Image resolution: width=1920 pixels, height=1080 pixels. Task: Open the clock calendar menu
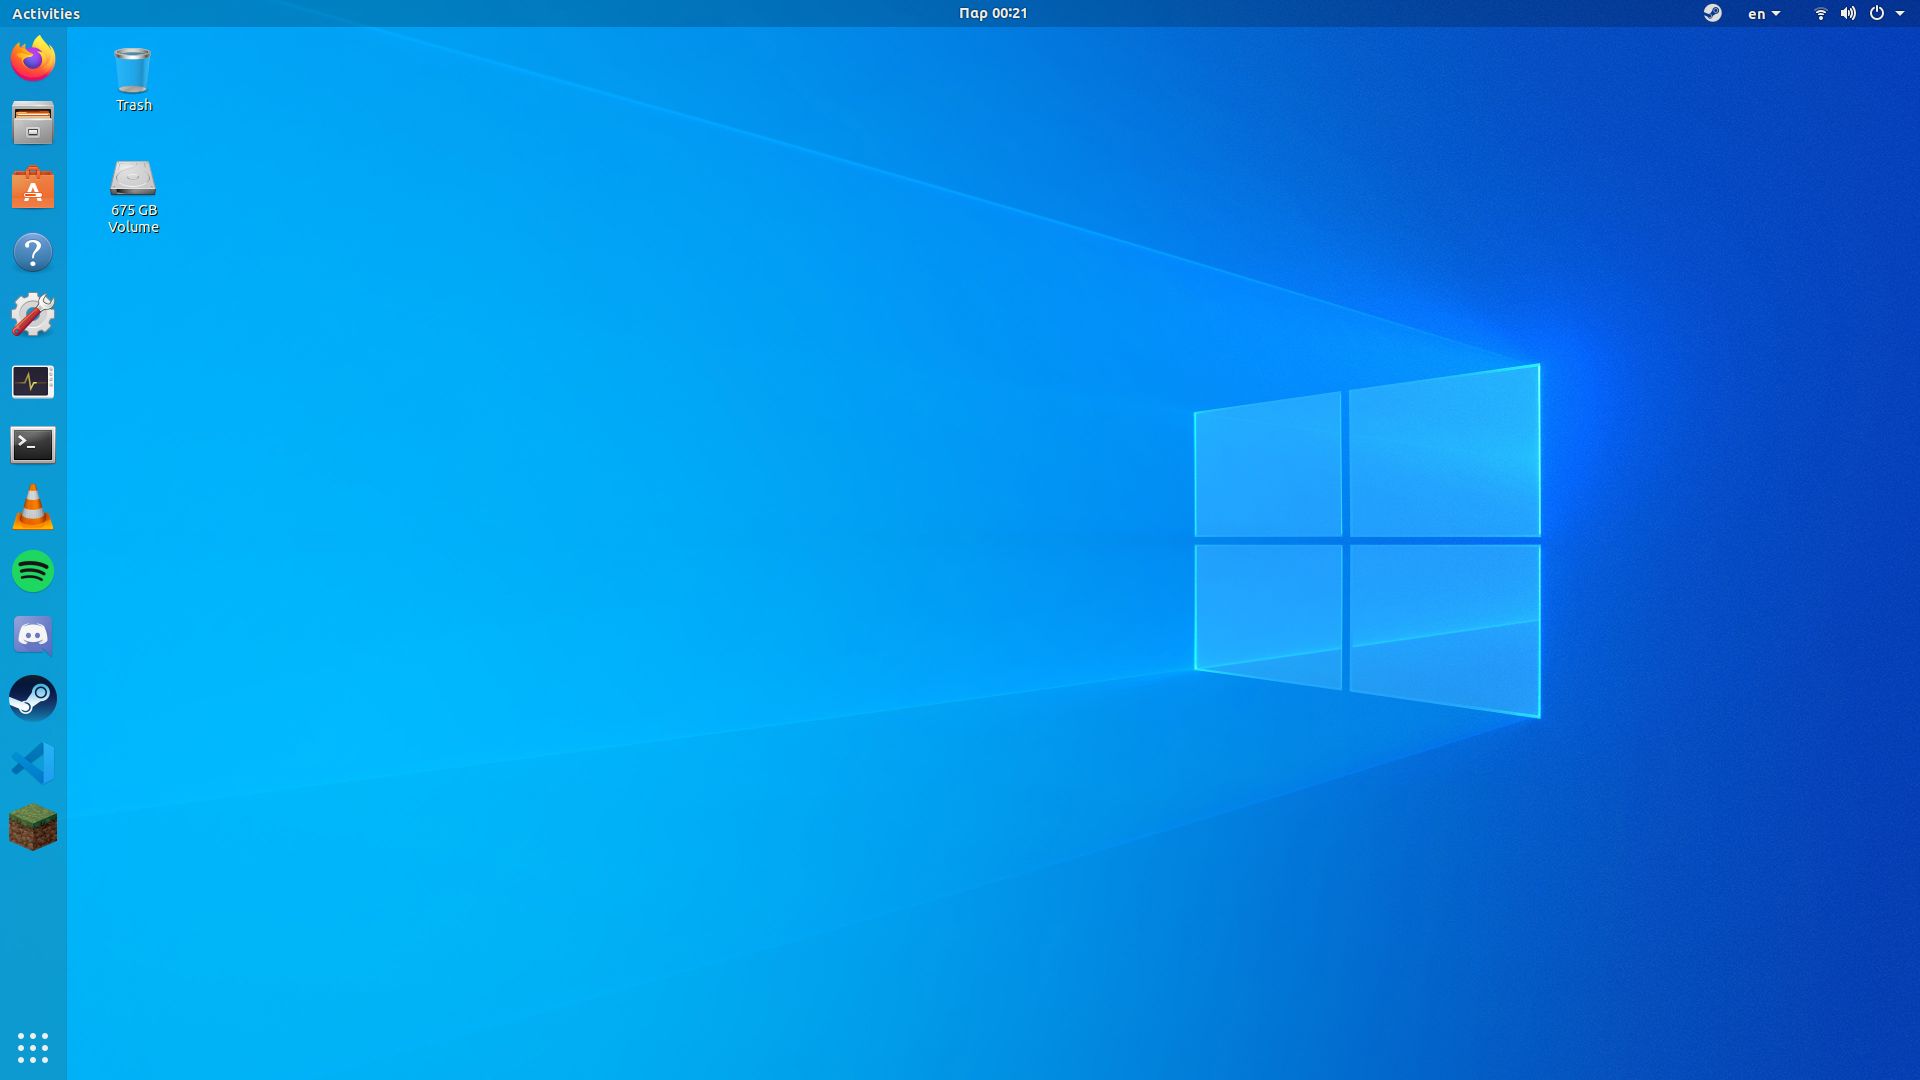point(992,13)
